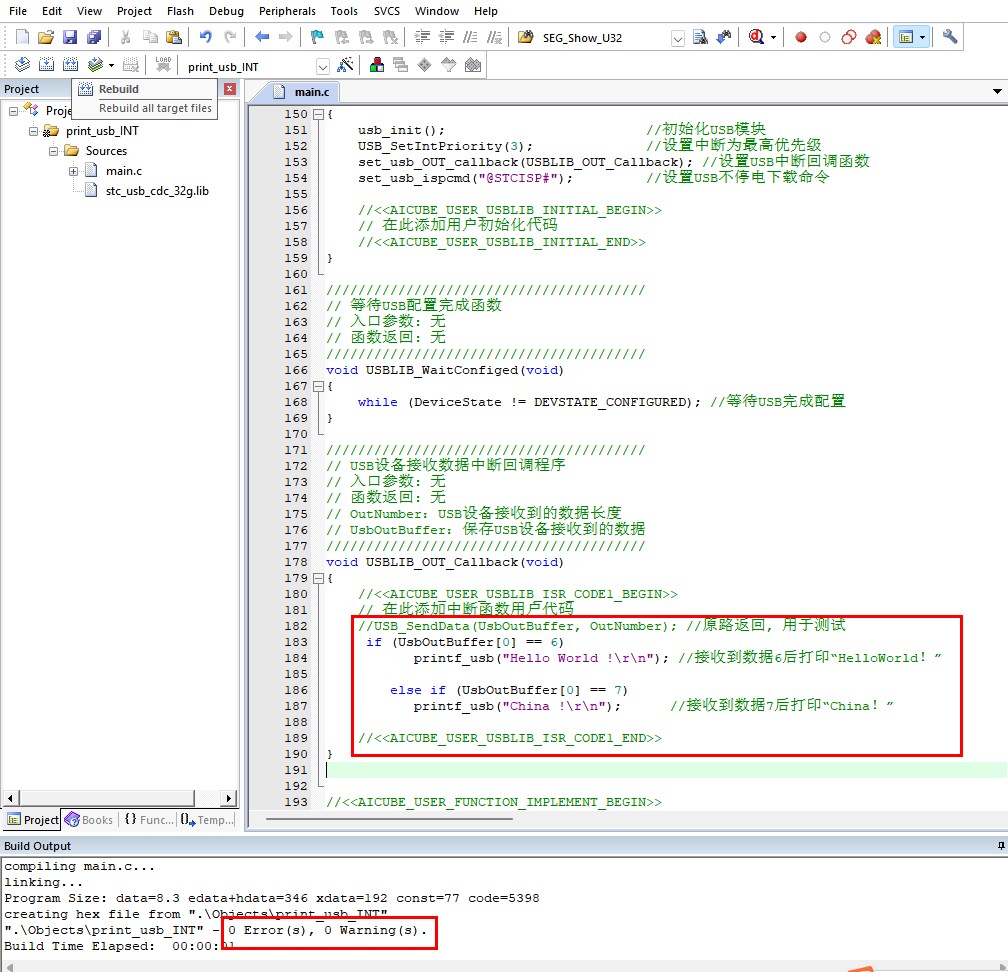Open the print_usb_INT target dropdown
Image resolution: width=1008 pixels, height=972 pixels.
323,66
